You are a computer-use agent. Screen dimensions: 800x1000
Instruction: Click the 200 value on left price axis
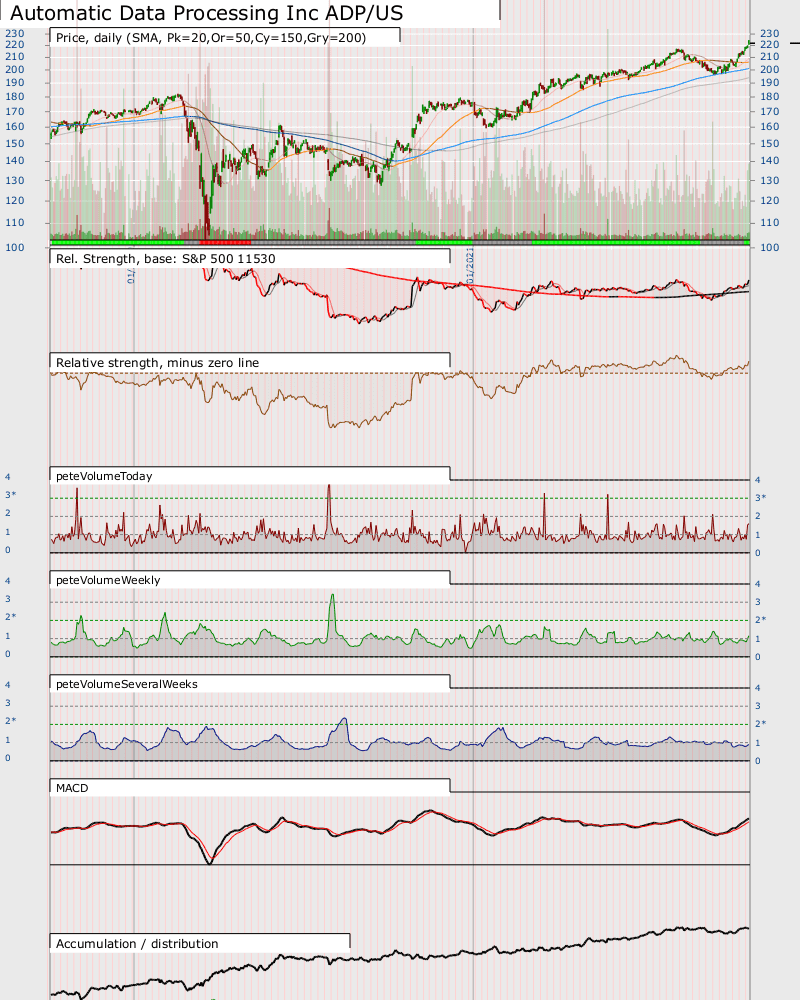[15, 70]
